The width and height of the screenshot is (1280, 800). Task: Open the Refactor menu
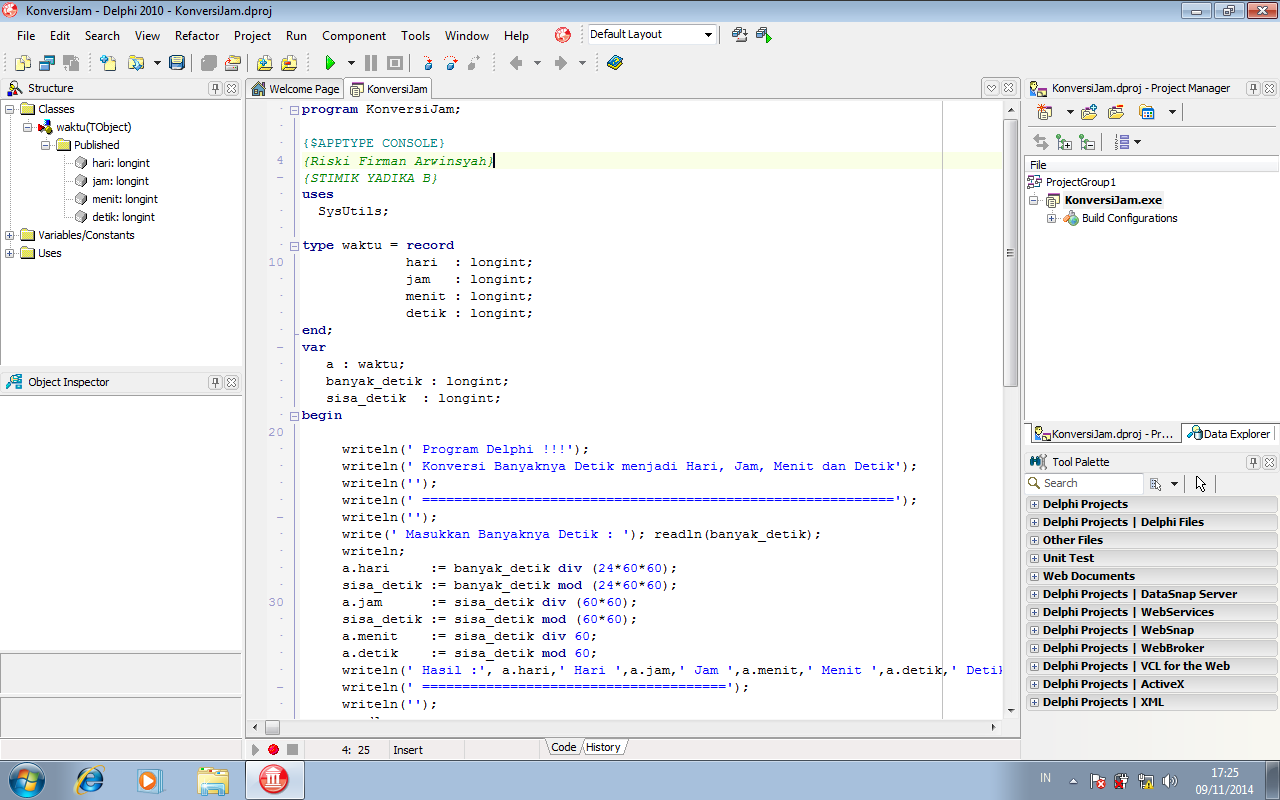(x=196, y=35)
